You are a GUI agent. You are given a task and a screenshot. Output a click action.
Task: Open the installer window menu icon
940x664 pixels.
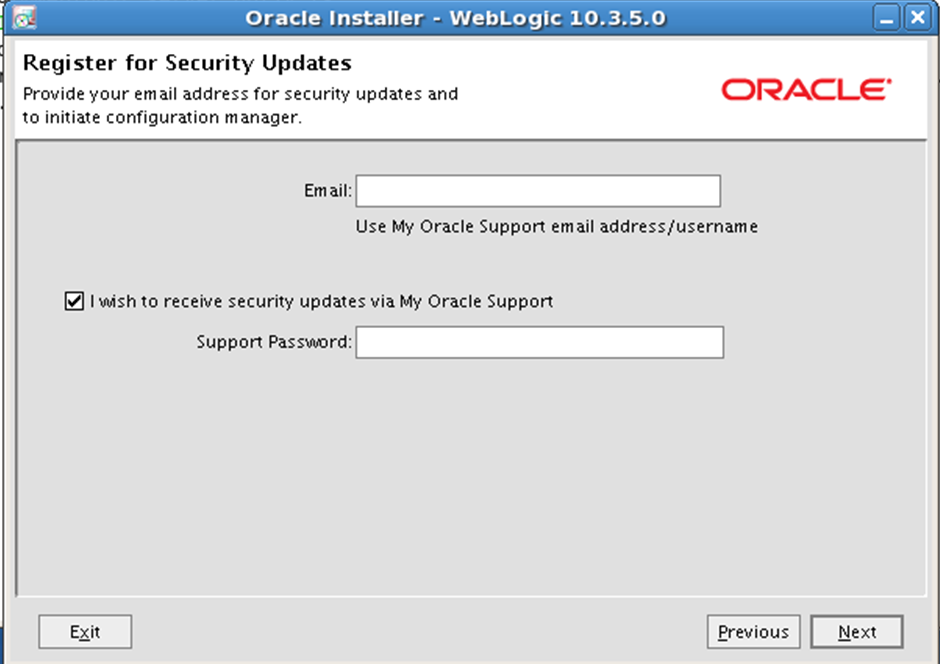point(24,17)
